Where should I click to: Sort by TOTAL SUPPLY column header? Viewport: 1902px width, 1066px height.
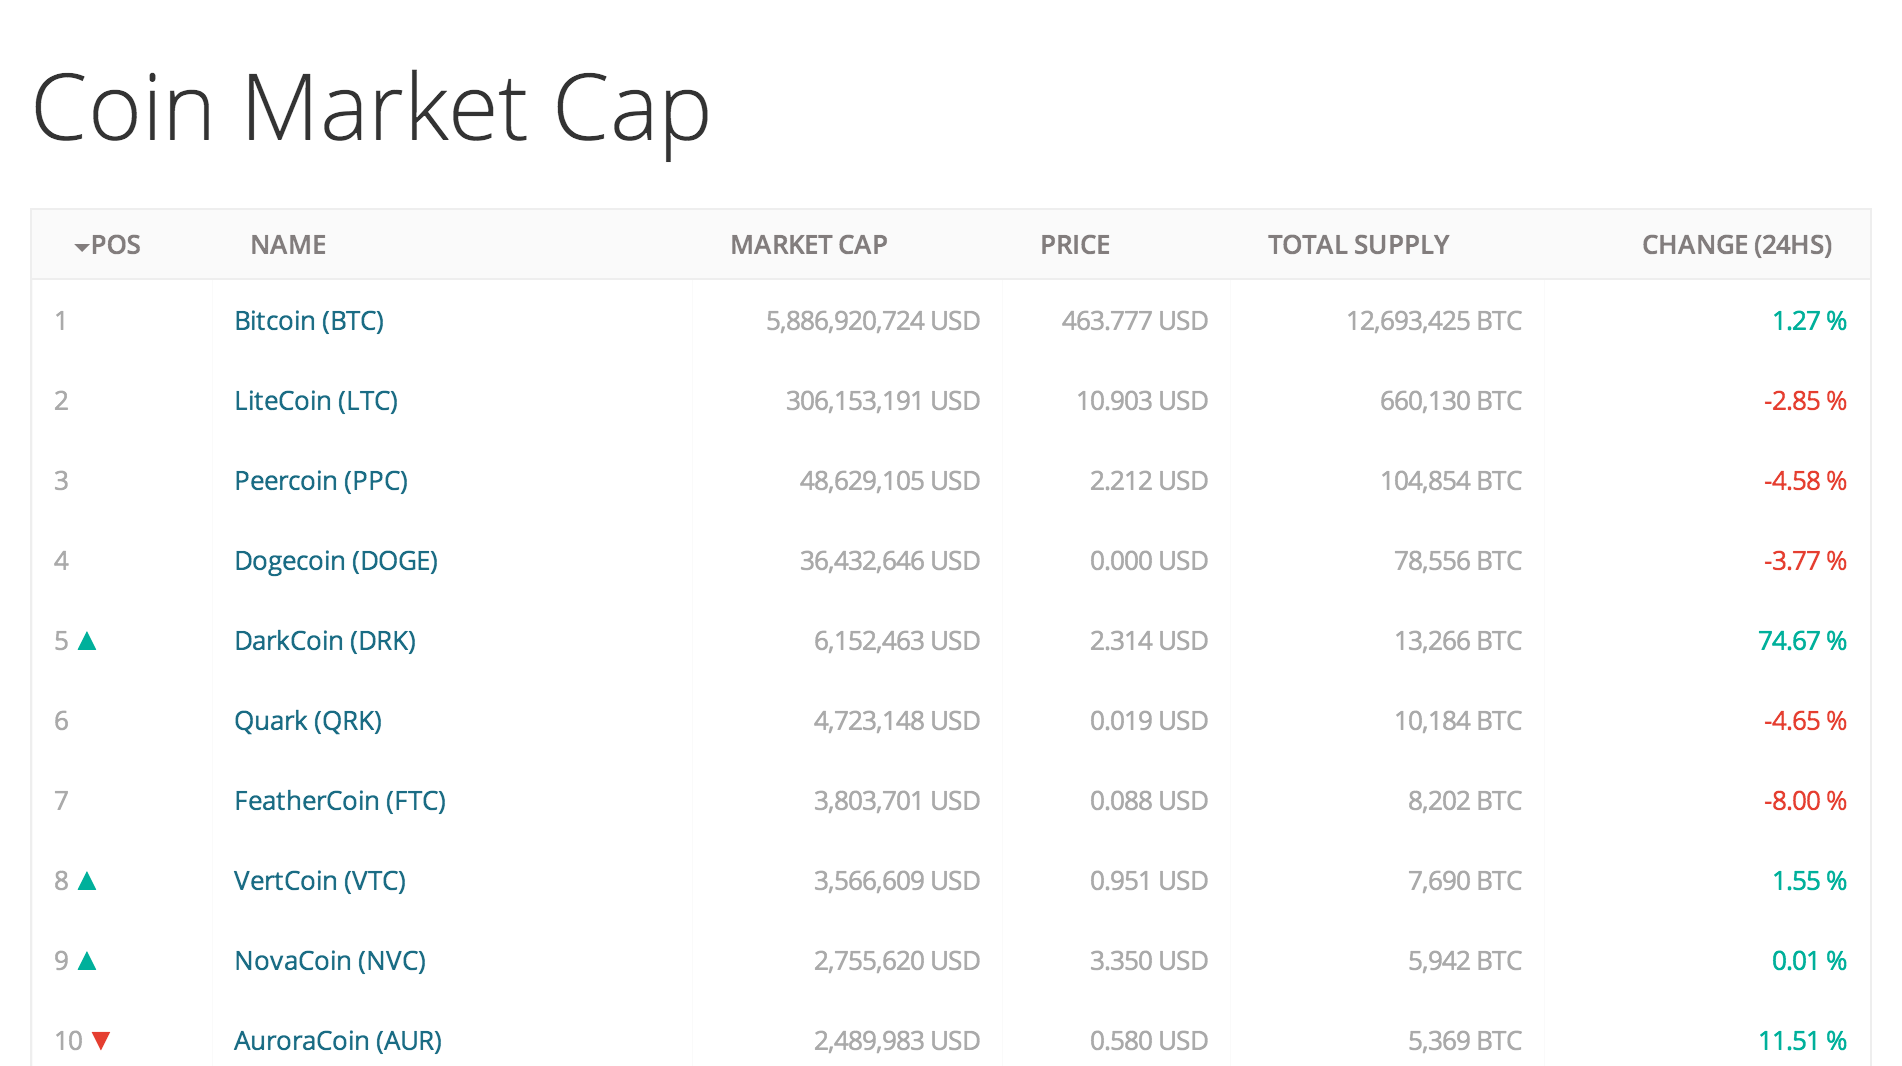pyautogui.click(x=1358, y=245)
